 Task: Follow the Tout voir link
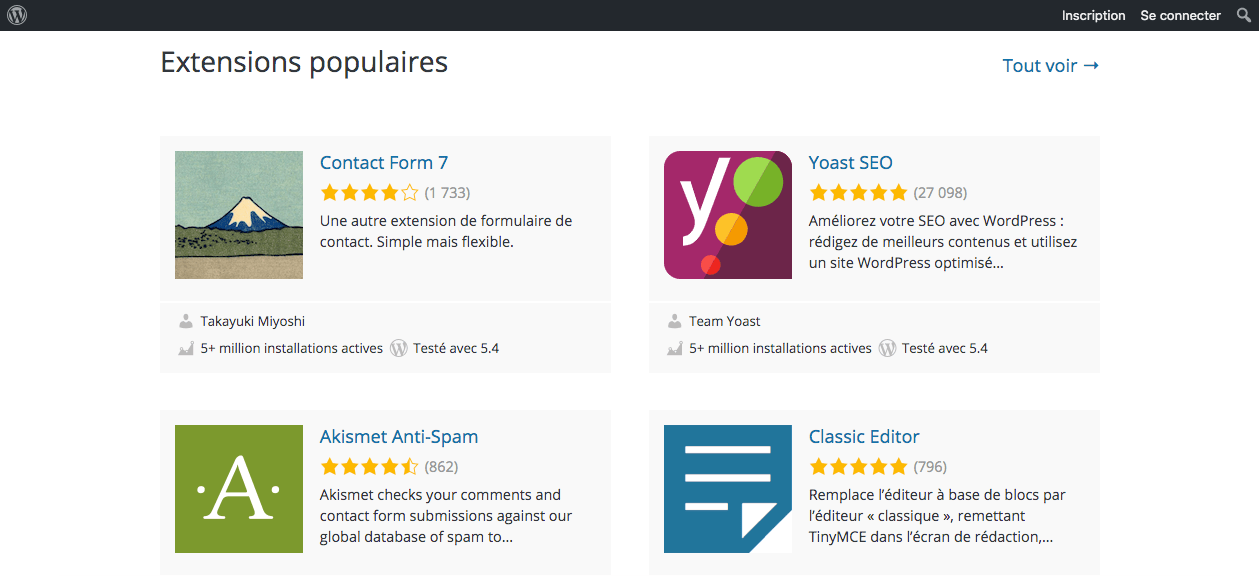pos(1051,65)
